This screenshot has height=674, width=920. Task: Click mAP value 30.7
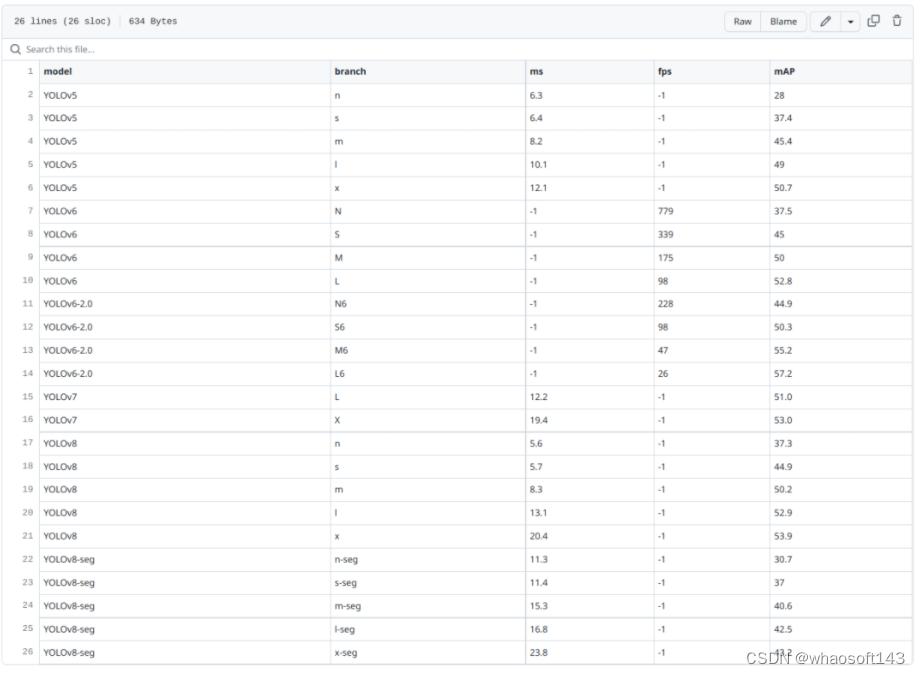pyautogui.click(x=783, y=560)
